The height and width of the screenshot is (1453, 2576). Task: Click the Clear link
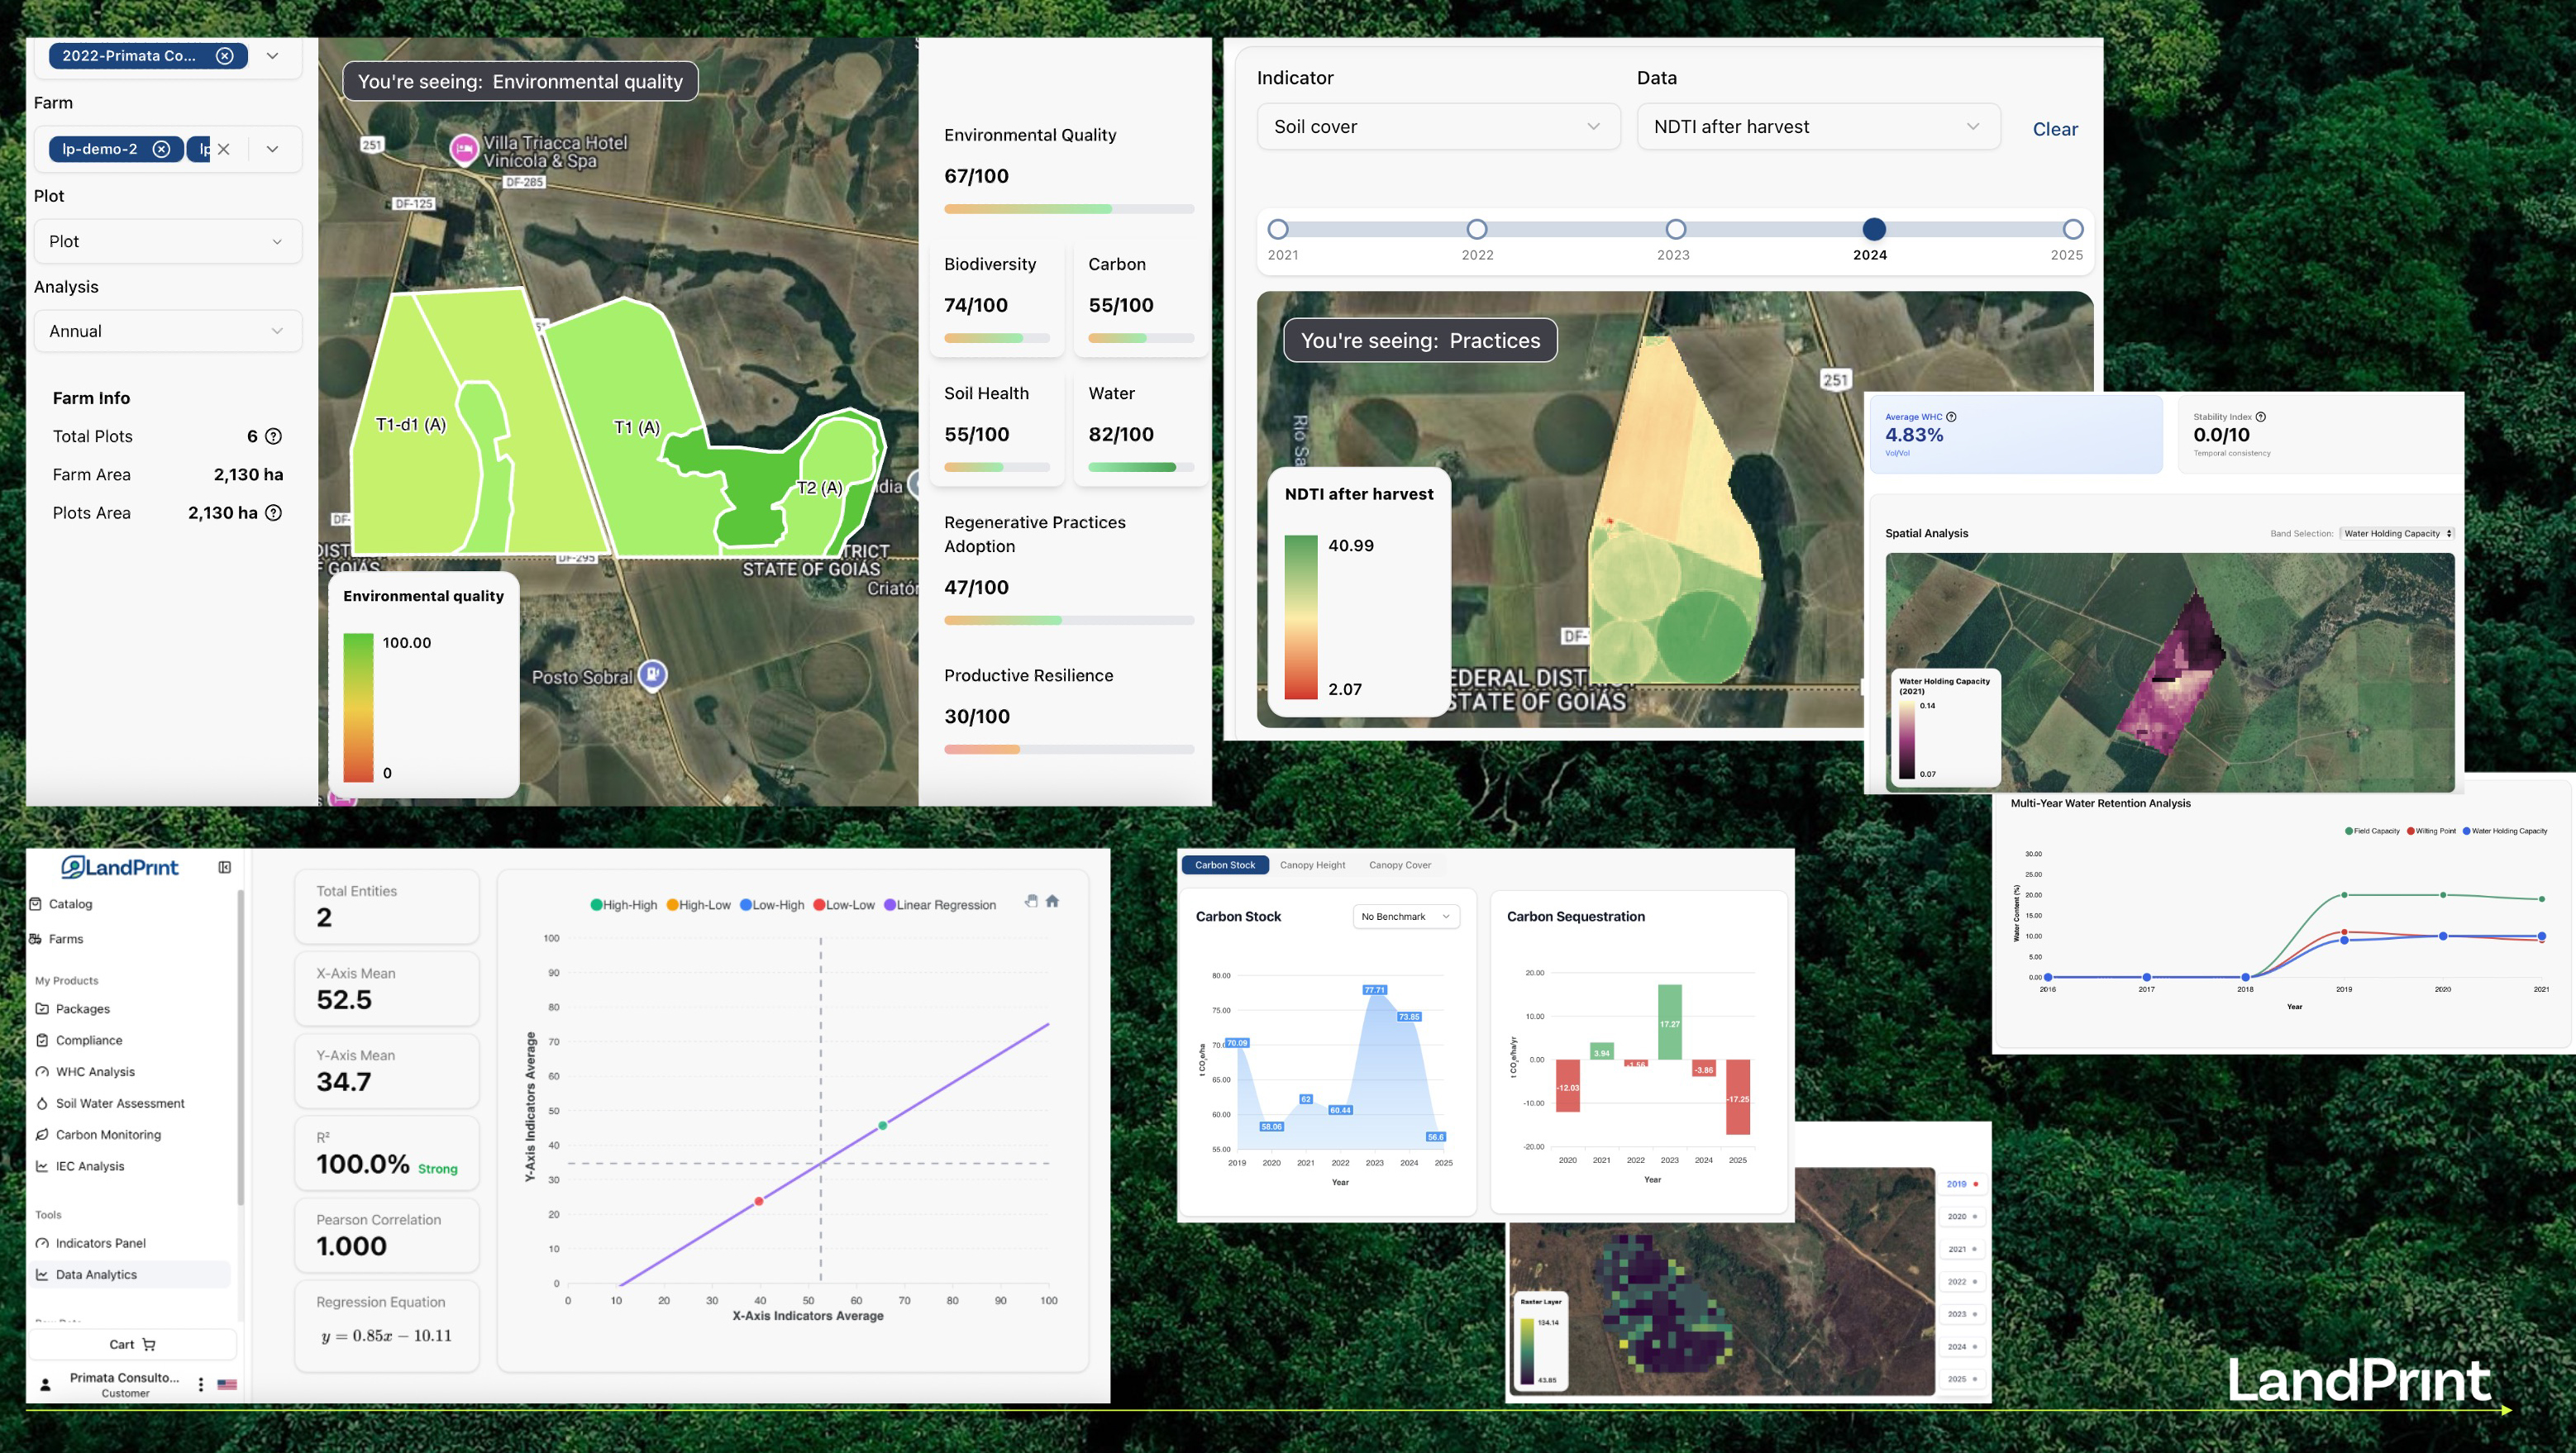2054,129
